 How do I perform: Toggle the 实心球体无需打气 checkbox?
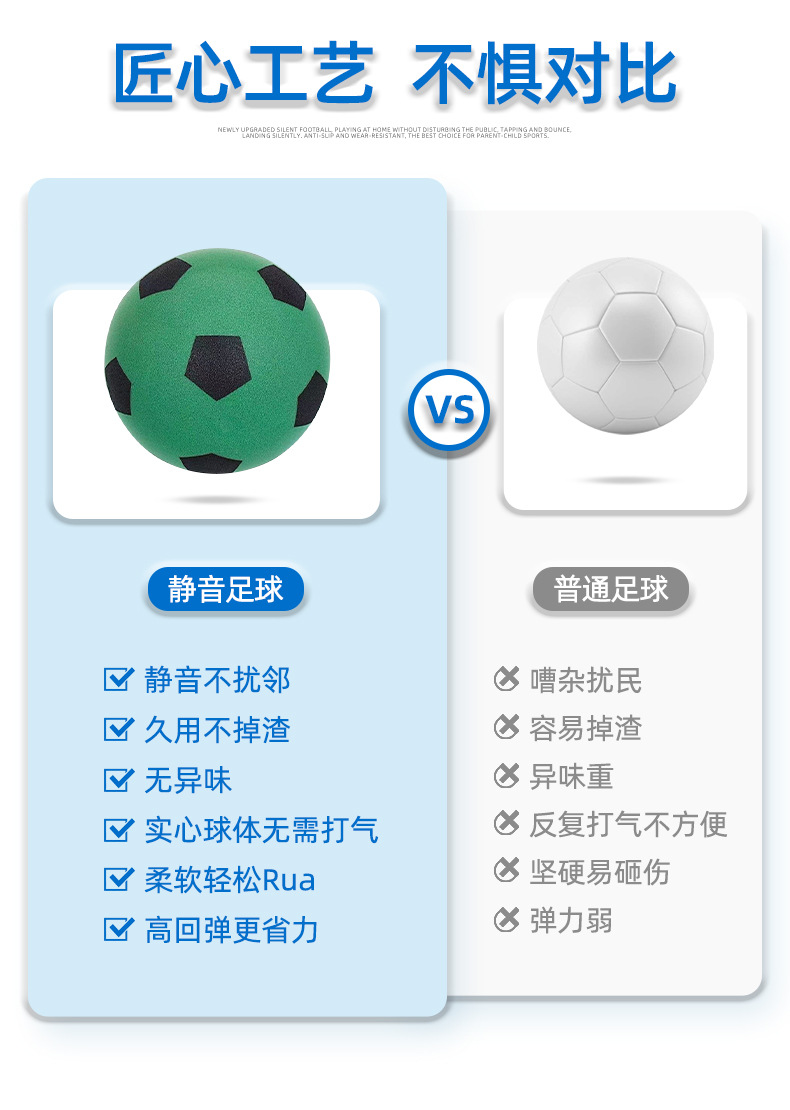click(x=118, y=829)
